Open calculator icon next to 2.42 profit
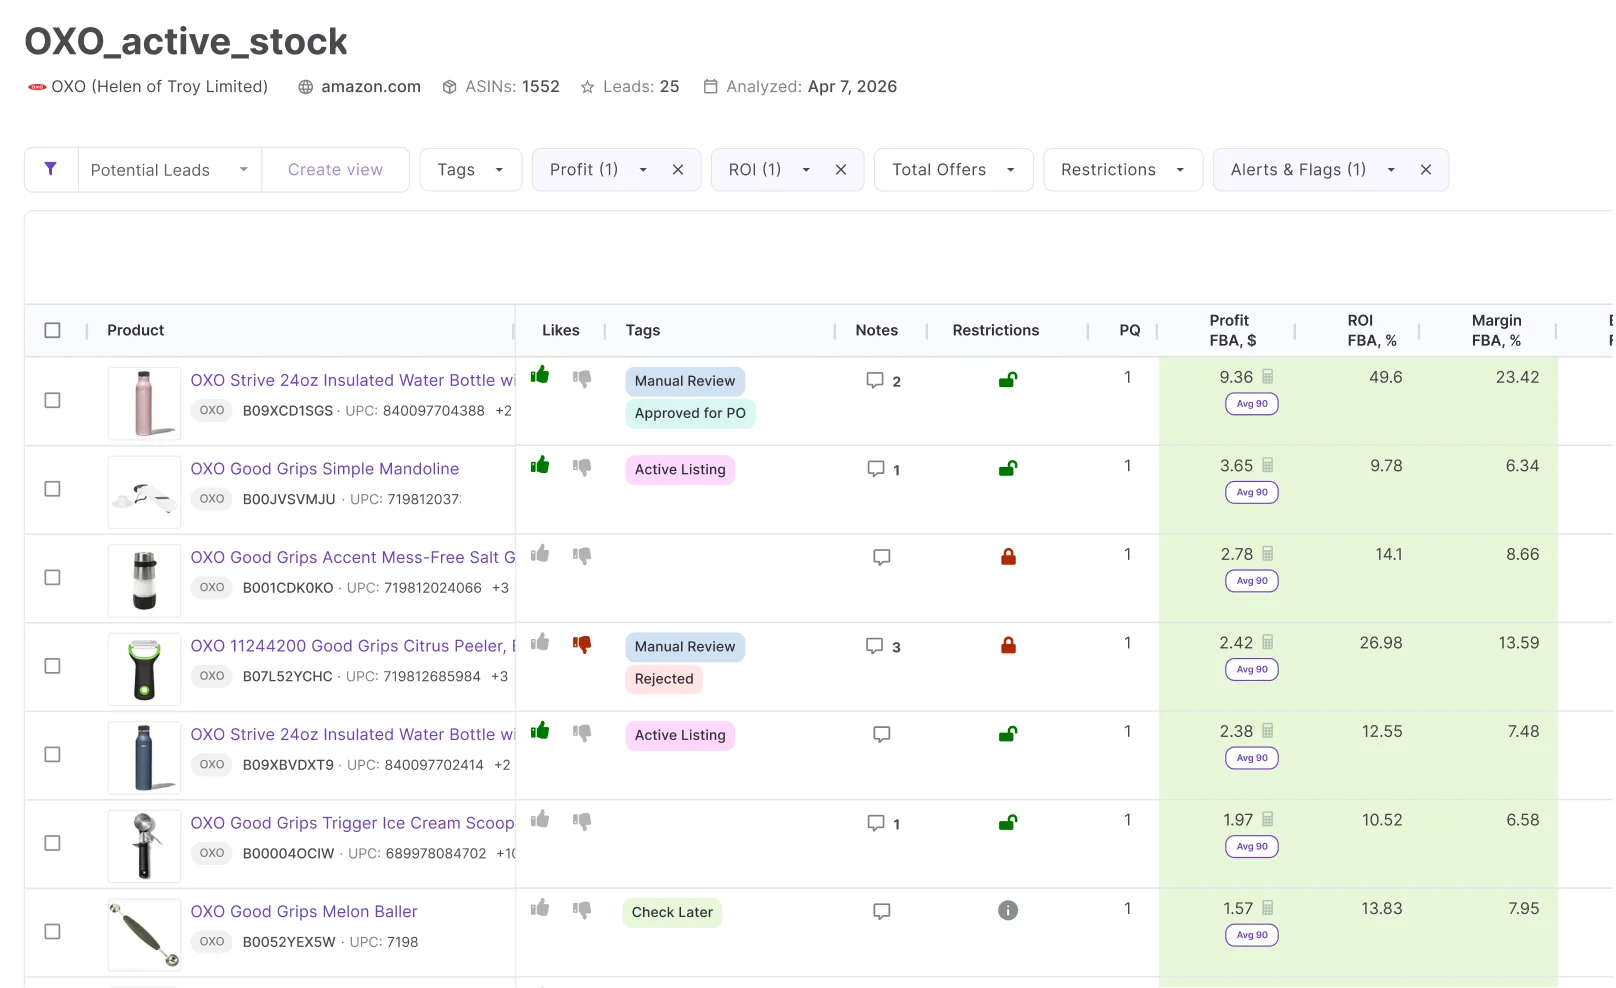Screen dimensions: 1616x988 [1268, 642]
